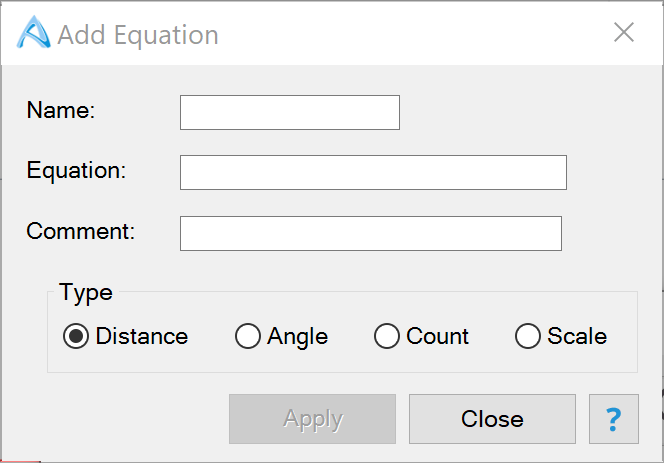The image size is (664, 463).
Task: Click the 'Add Equation' window title
Action: (x=138, y=35)
